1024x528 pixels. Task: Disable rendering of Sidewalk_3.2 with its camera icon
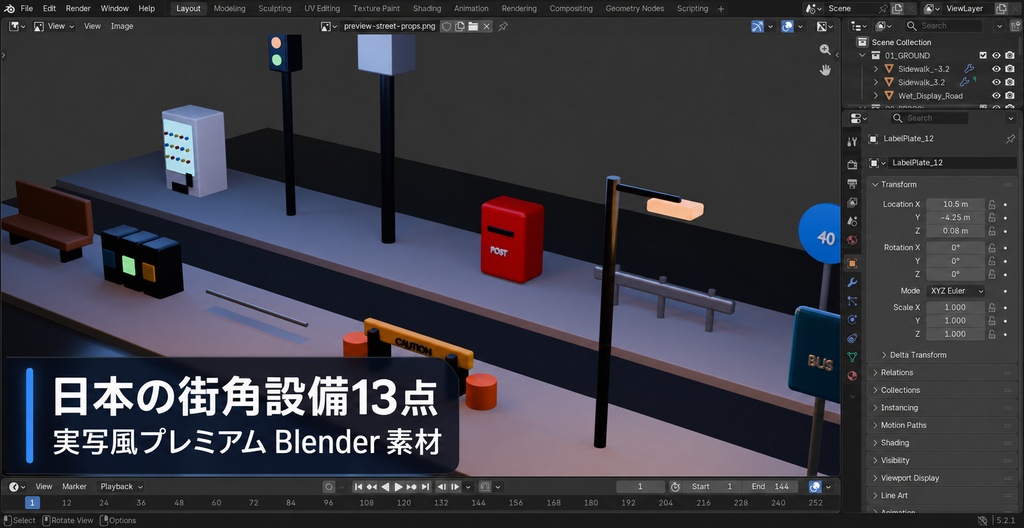click(1010, 82)
